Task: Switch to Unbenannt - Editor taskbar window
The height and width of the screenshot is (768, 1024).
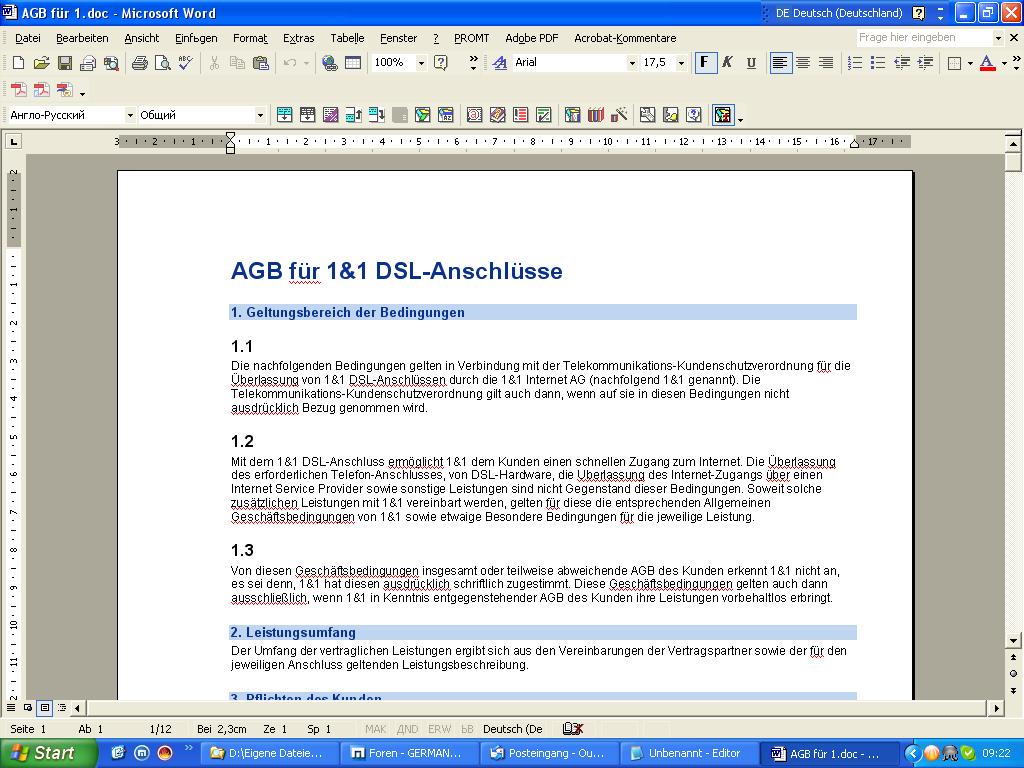Action: click(688, 754)
